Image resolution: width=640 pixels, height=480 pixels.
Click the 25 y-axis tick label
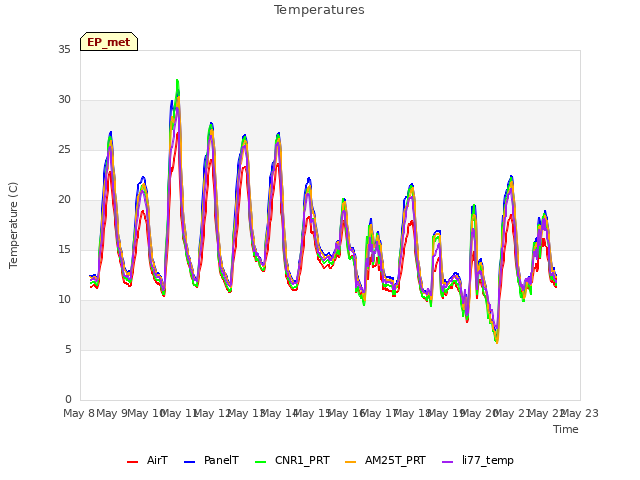pyautogui.click(x=64, y=149)
